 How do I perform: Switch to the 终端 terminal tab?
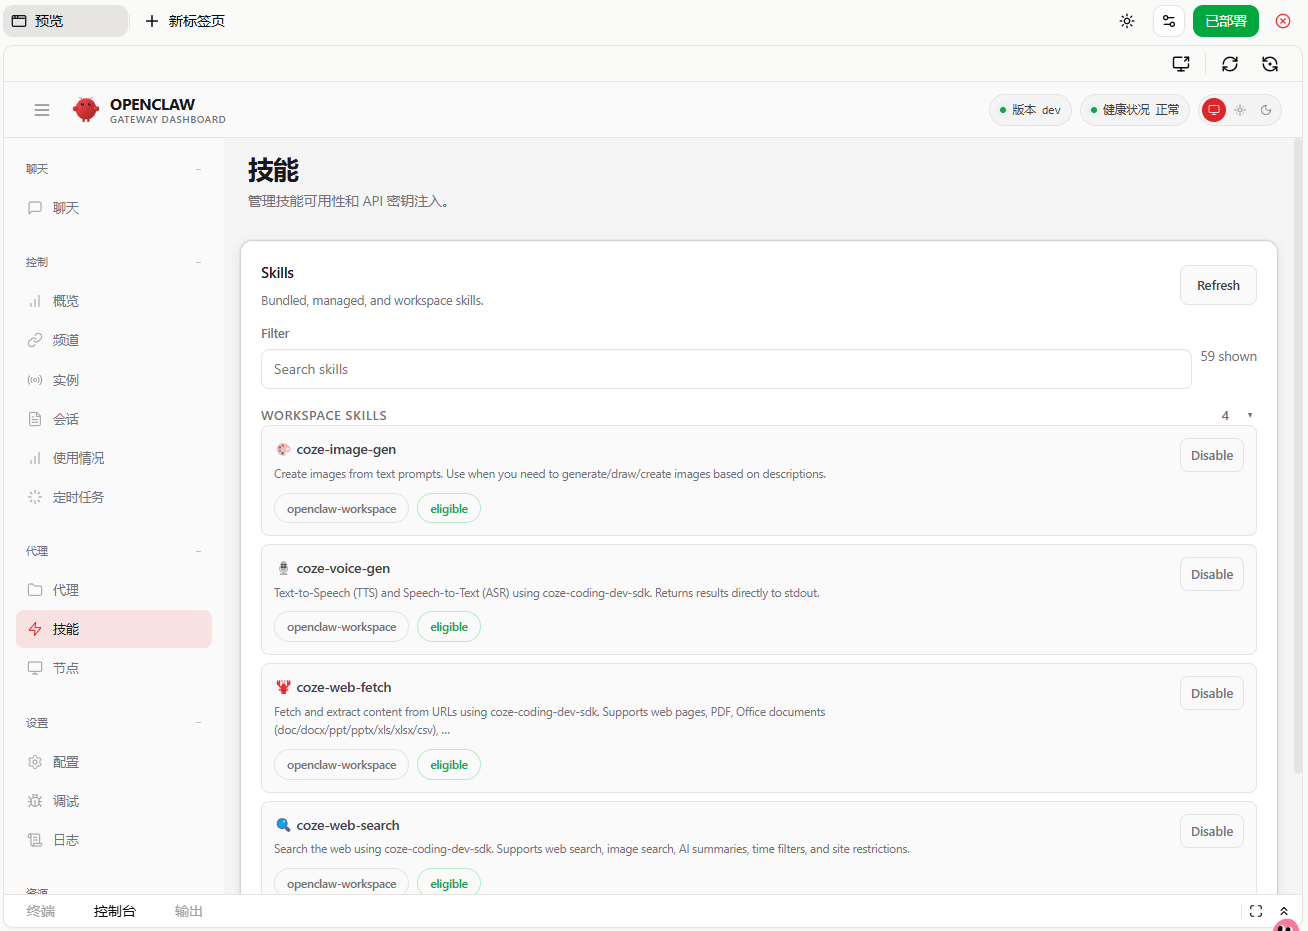(x=41, y=911)
